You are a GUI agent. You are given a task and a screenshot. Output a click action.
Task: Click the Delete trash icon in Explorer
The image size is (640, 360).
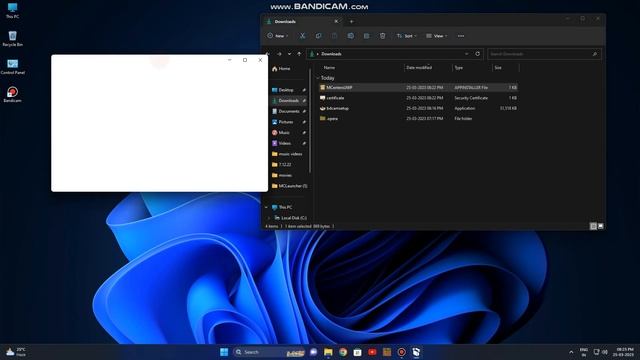tap(382, 36)
